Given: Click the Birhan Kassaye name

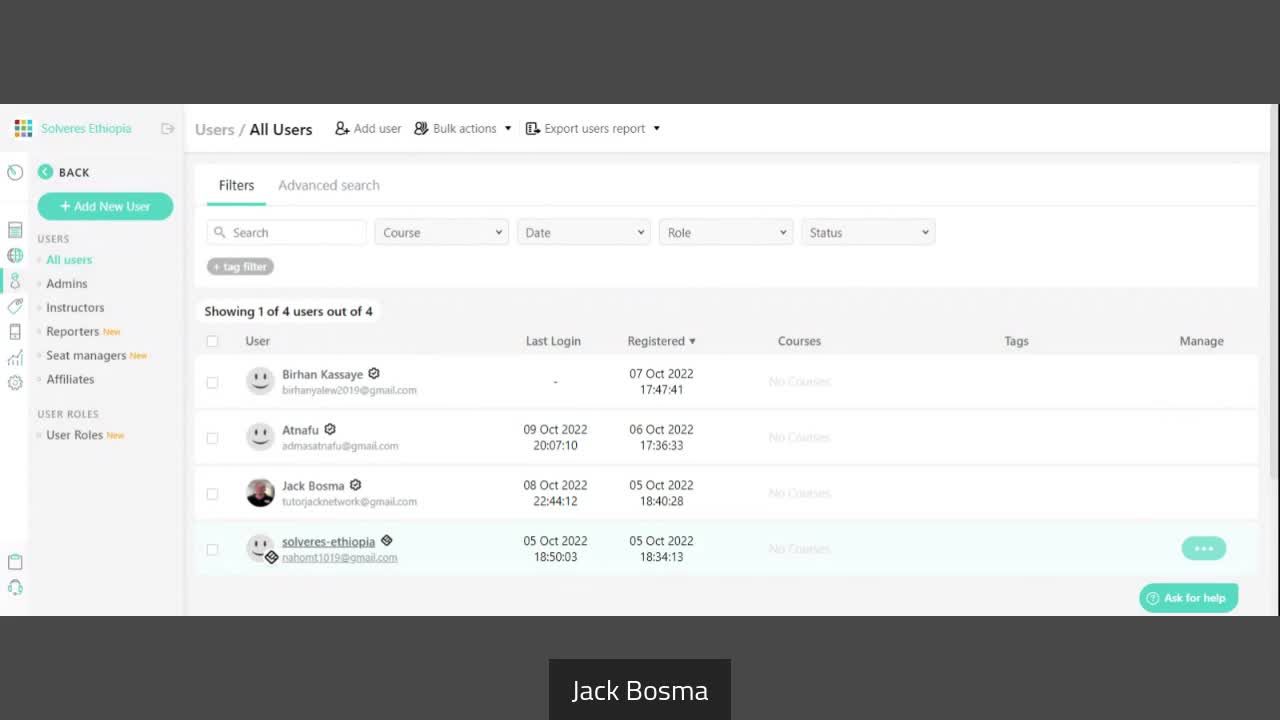Looking at the screenshot, I should [322, 375].
